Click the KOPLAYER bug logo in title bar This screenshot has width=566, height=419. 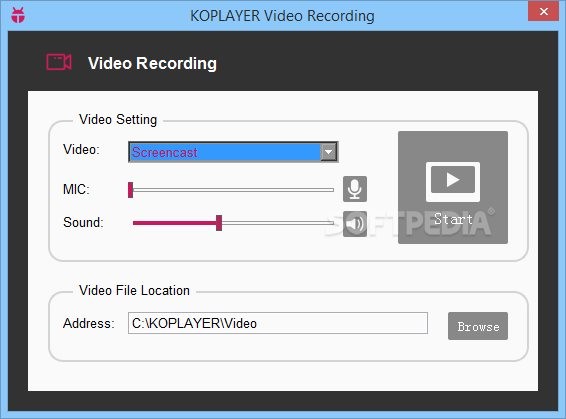coord(18,15)
